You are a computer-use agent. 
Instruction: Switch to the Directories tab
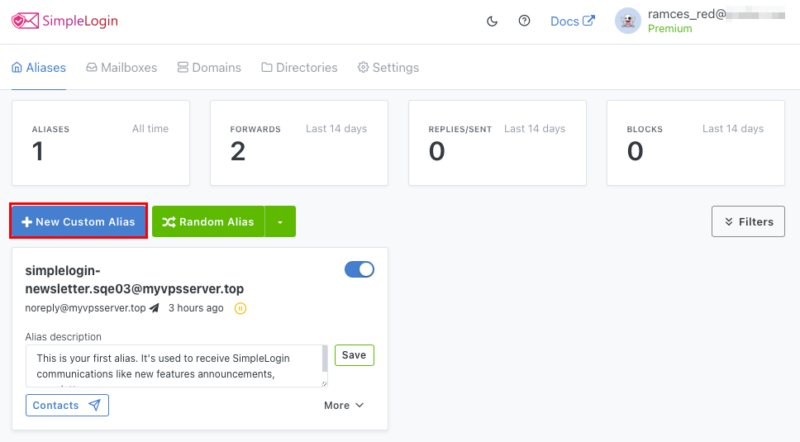point(299,67)
